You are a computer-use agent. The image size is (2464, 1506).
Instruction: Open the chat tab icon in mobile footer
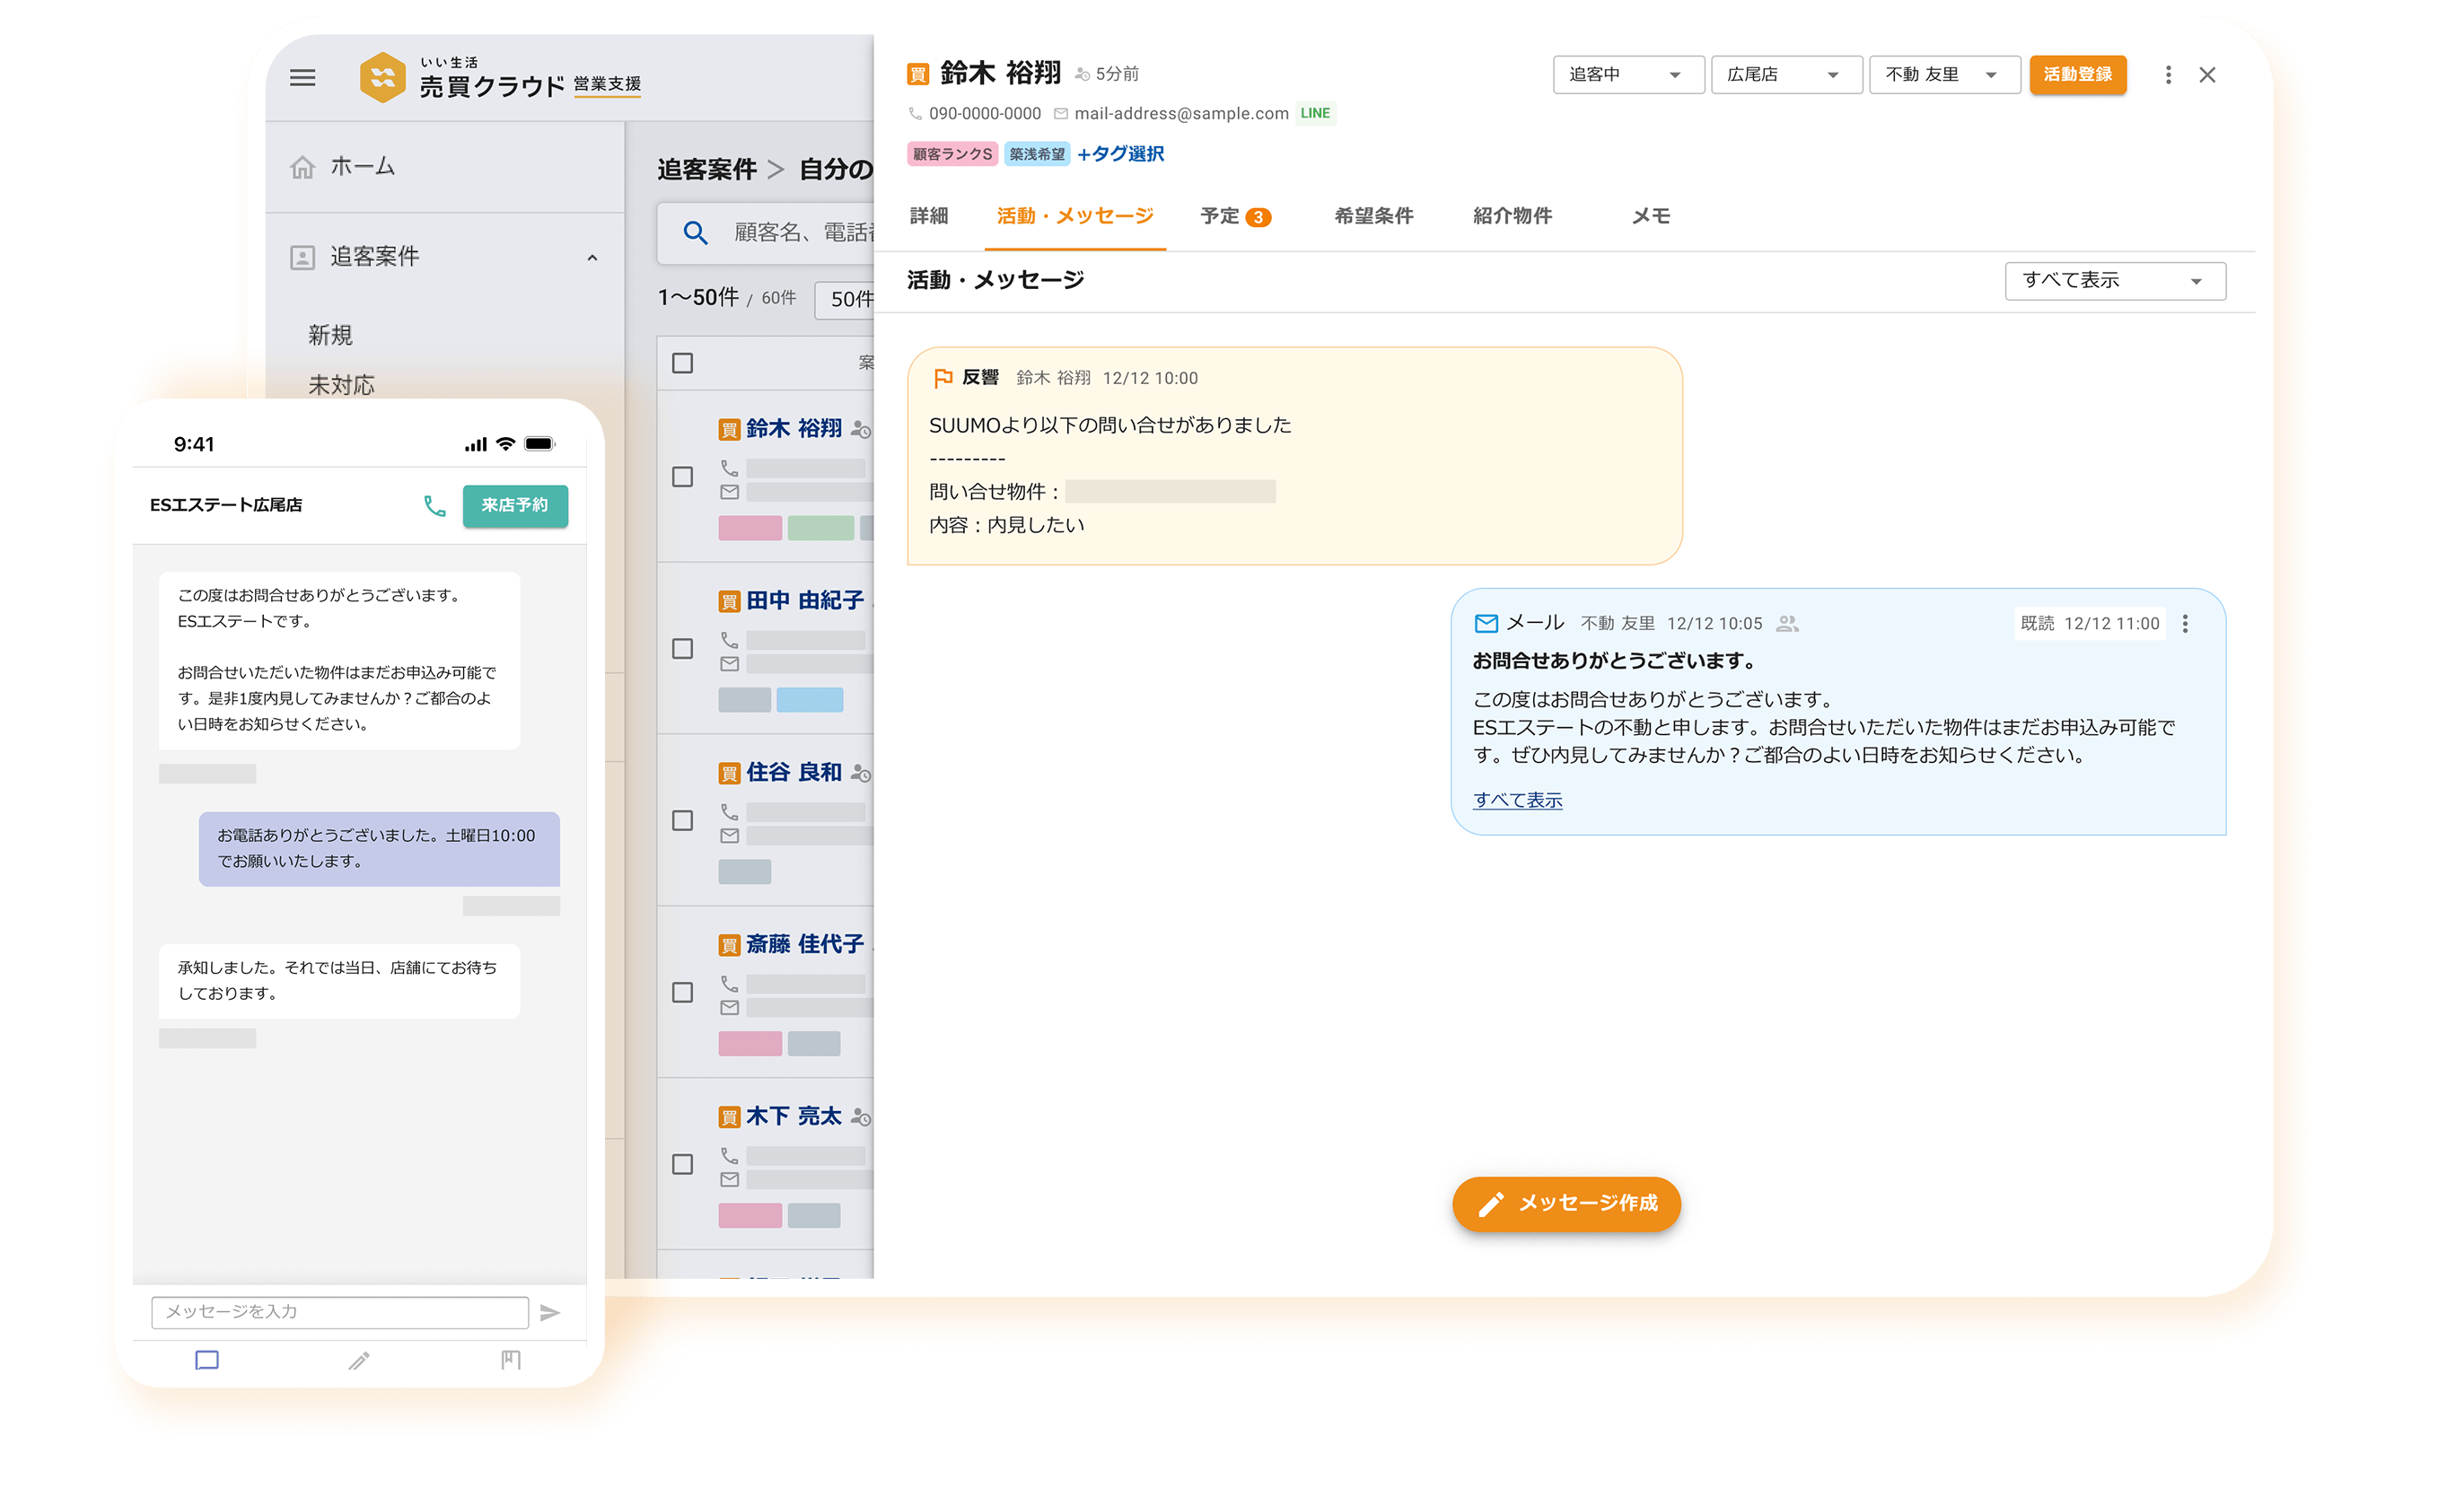[x=207, y=1360]
